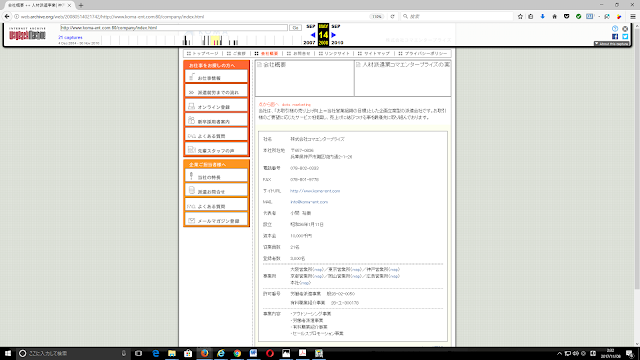Launch Google Chrome from the taskbar
The image size is (640, 360).
[237, 353]
